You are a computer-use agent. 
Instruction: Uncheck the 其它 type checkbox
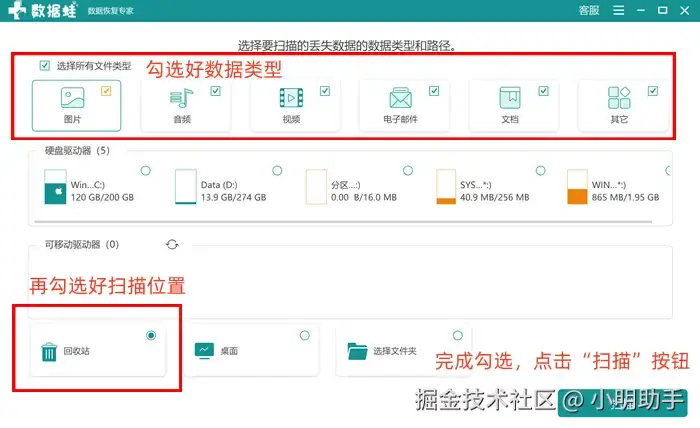tap(653, 91)
